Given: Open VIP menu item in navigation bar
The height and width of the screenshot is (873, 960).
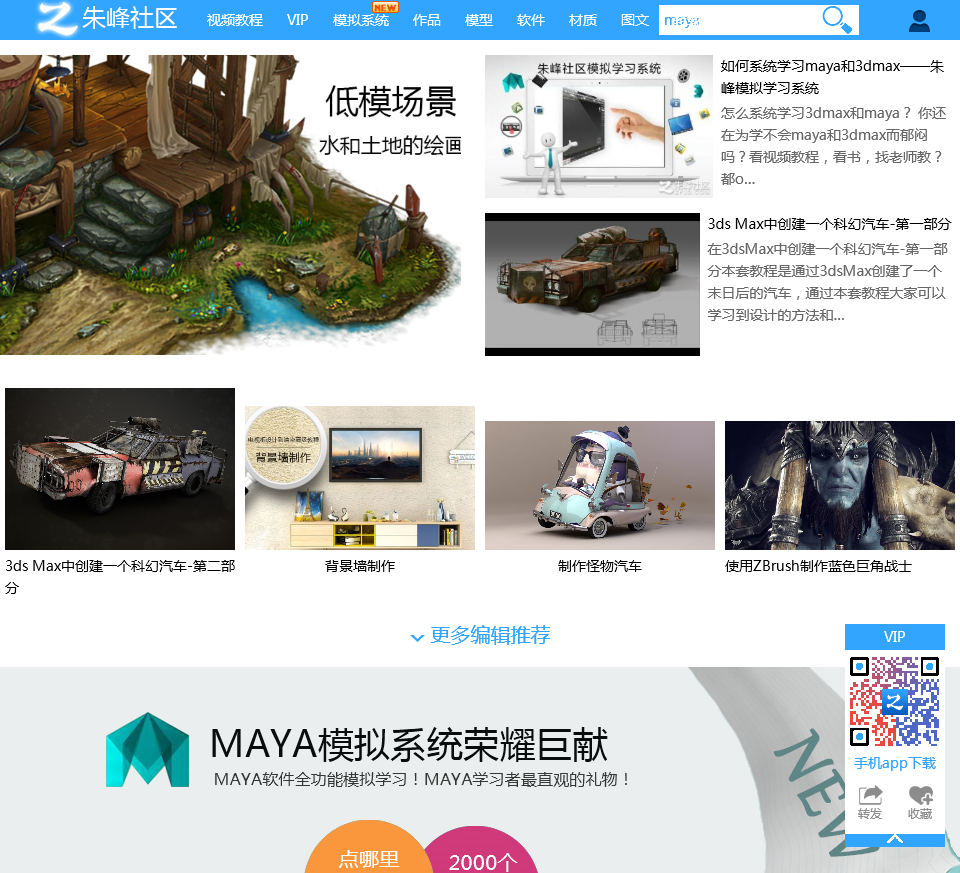Looking at the screenshot, I should point(298,20).
